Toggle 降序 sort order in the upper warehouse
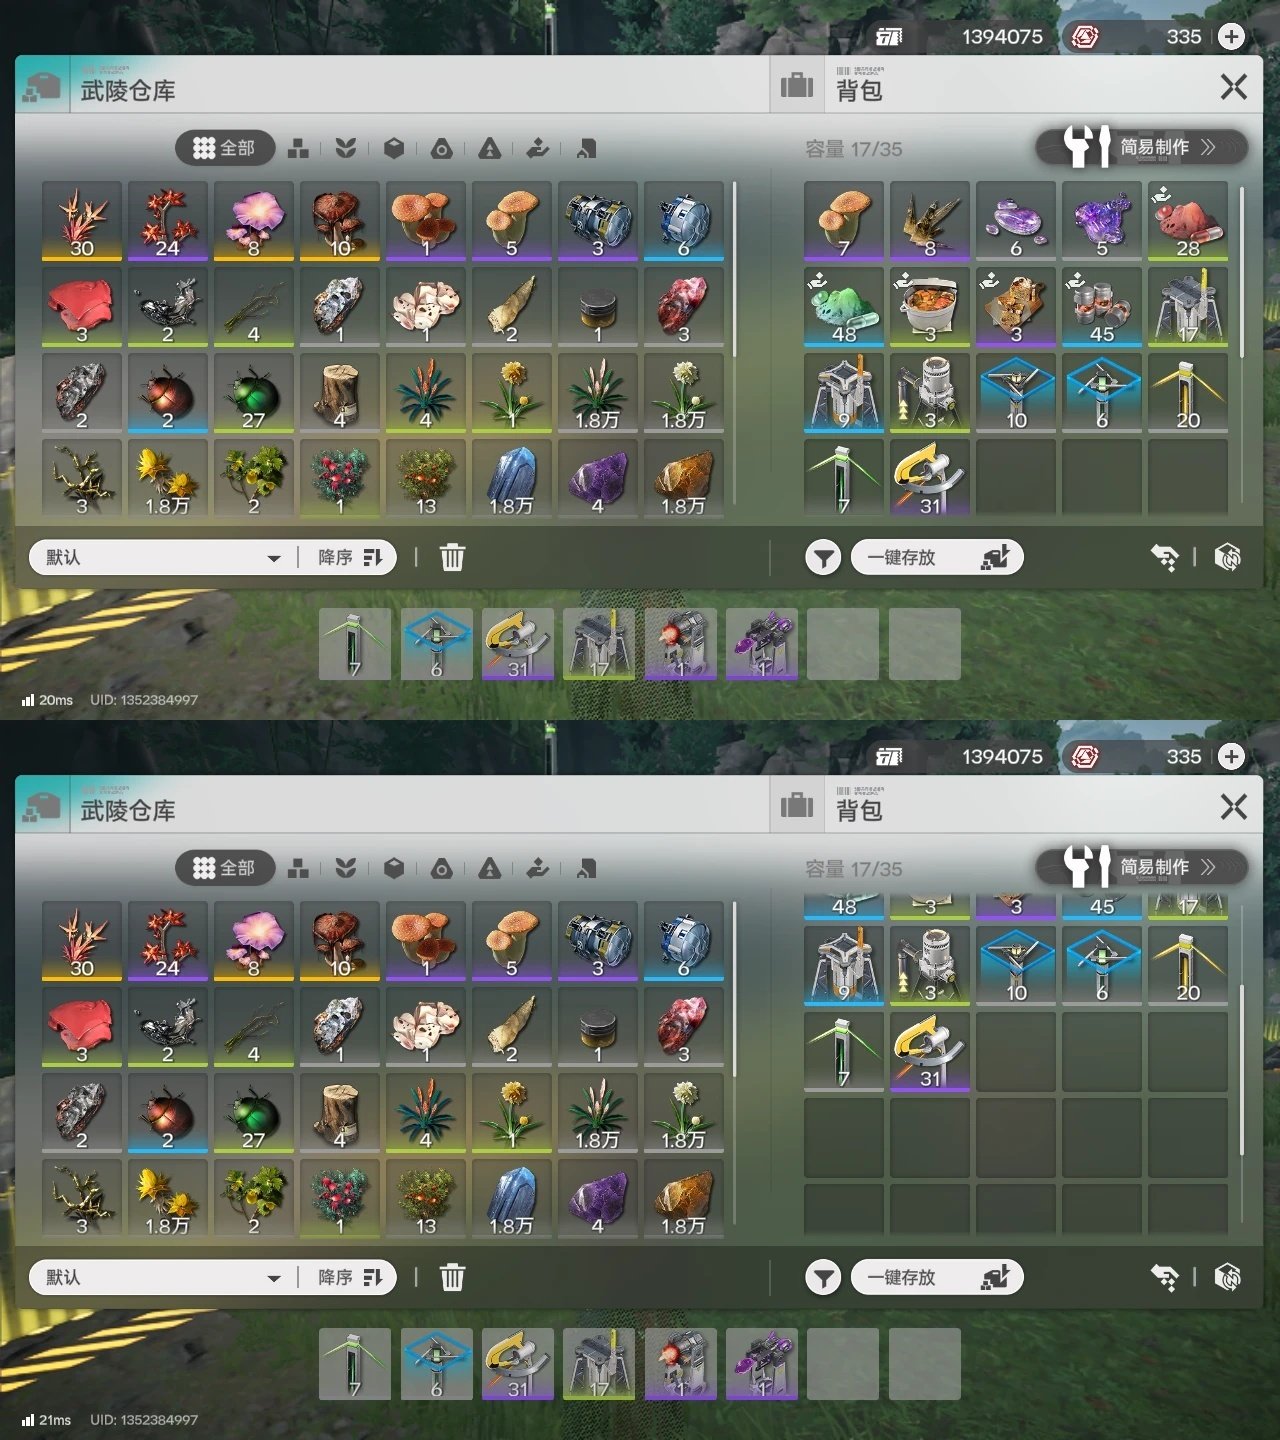Viewport: 1280px width, 1440px height. coord(350,557)
